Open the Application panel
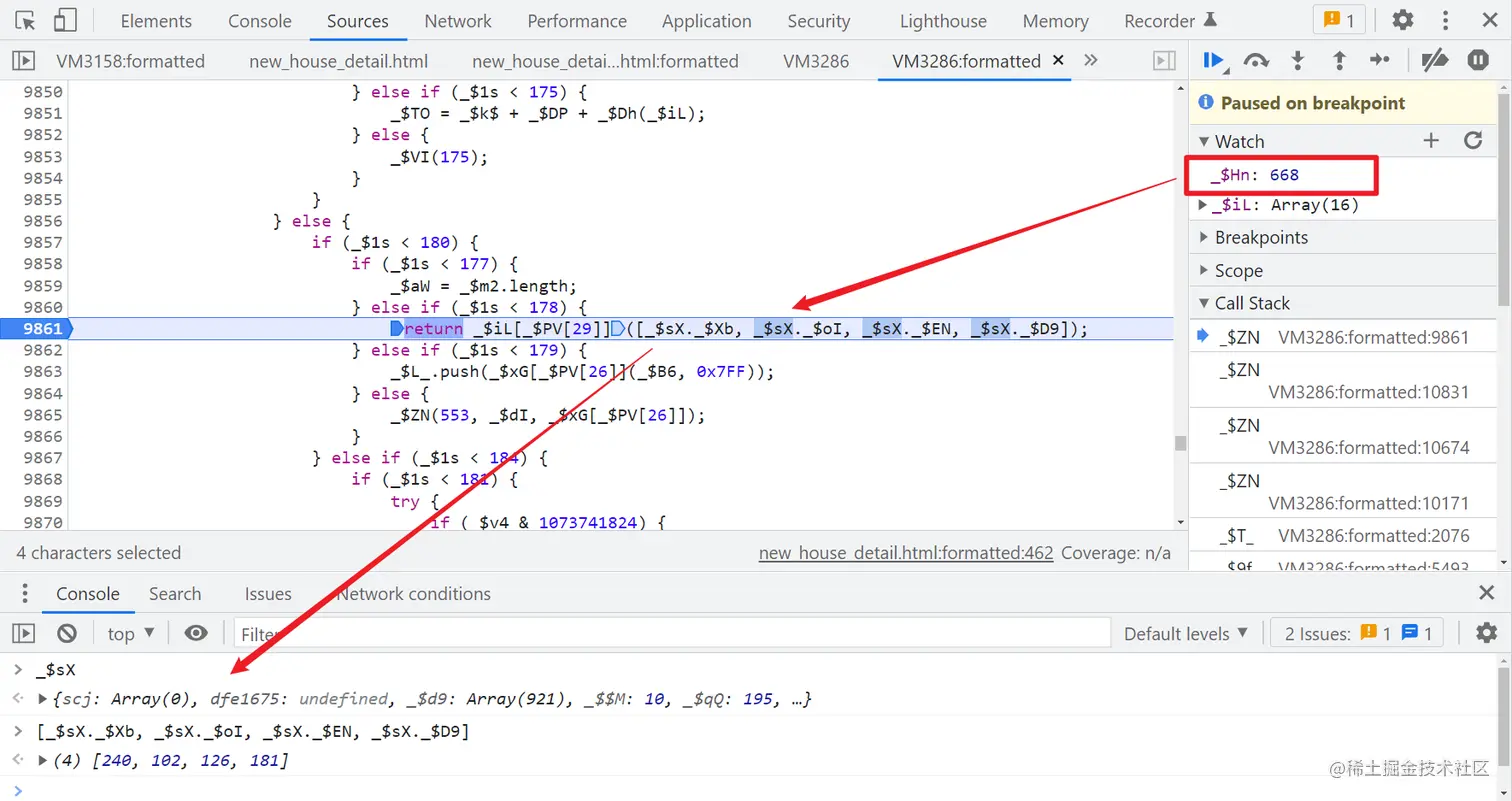The width and height of the screenshot is (1512, 801). pos(706,21)
